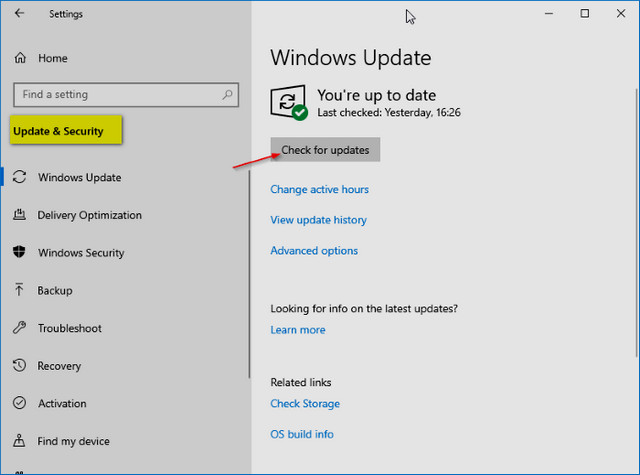Viewport: 640px width, 475px height.
Task: Open Delivery Optimization settings
Action: [89, 215]
